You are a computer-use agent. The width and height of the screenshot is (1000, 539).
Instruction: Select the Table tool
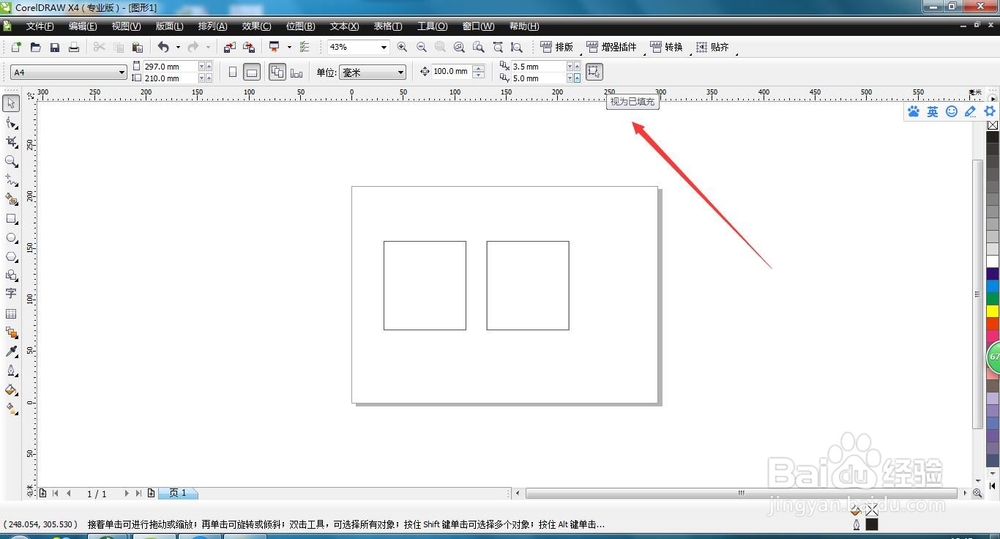pos(11,313)
